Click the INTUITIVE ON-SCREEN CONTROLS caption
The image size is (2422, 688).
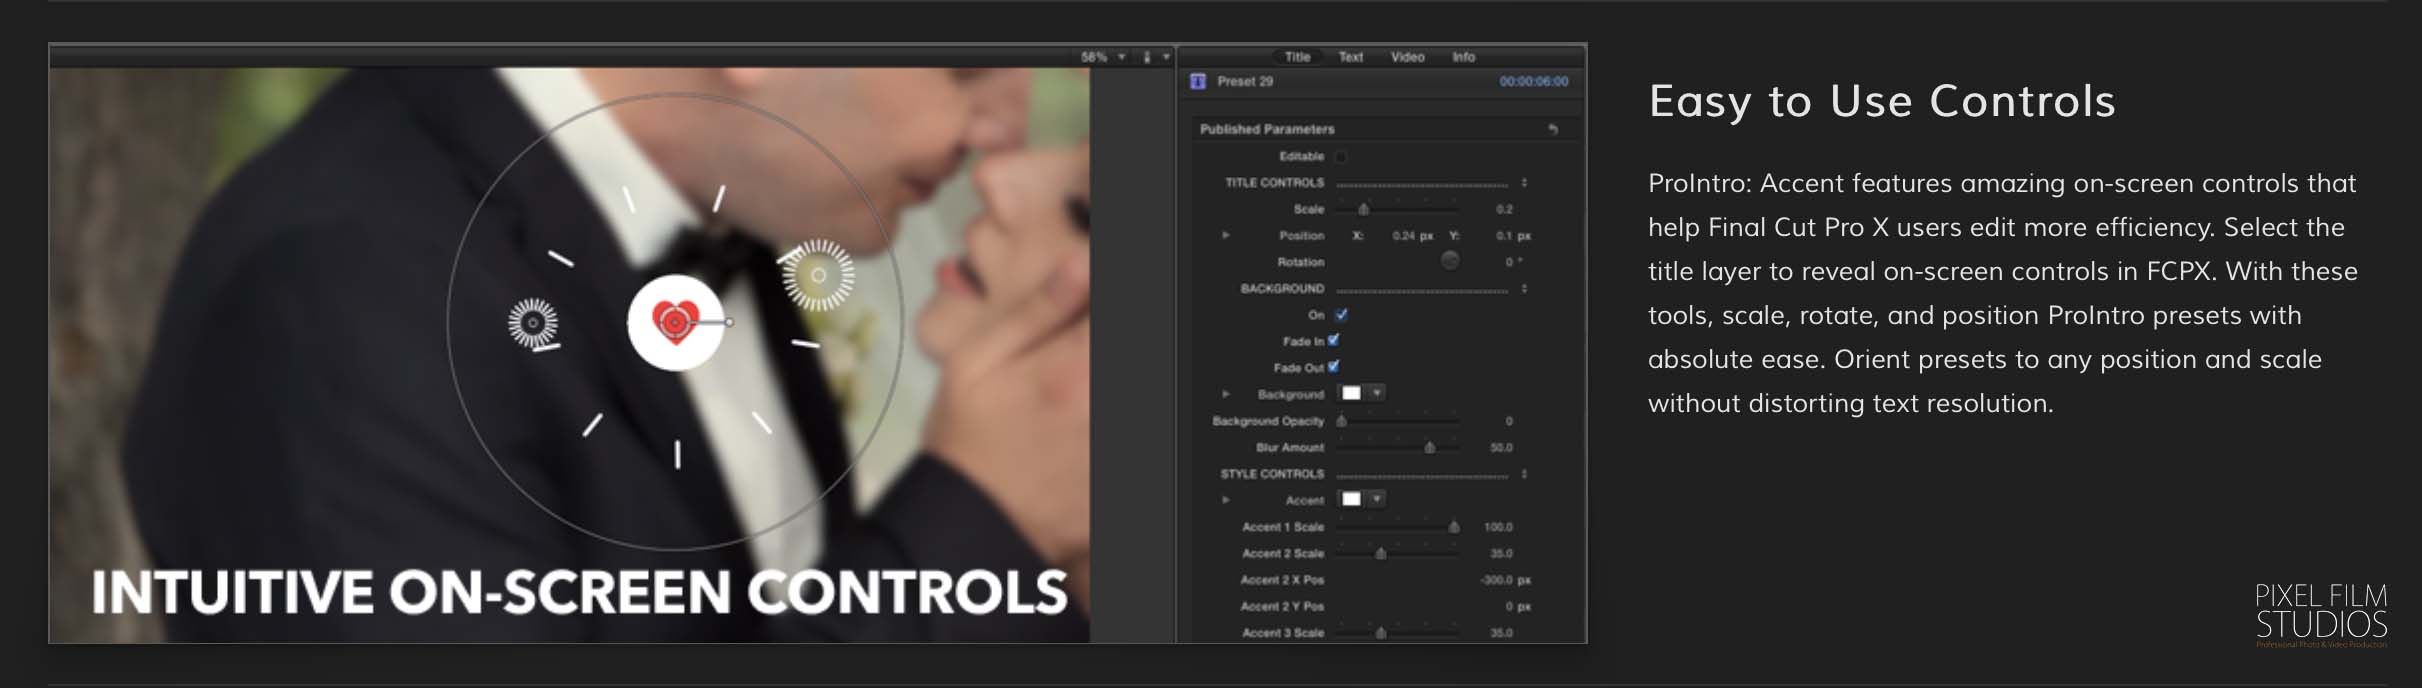point(579,591)
